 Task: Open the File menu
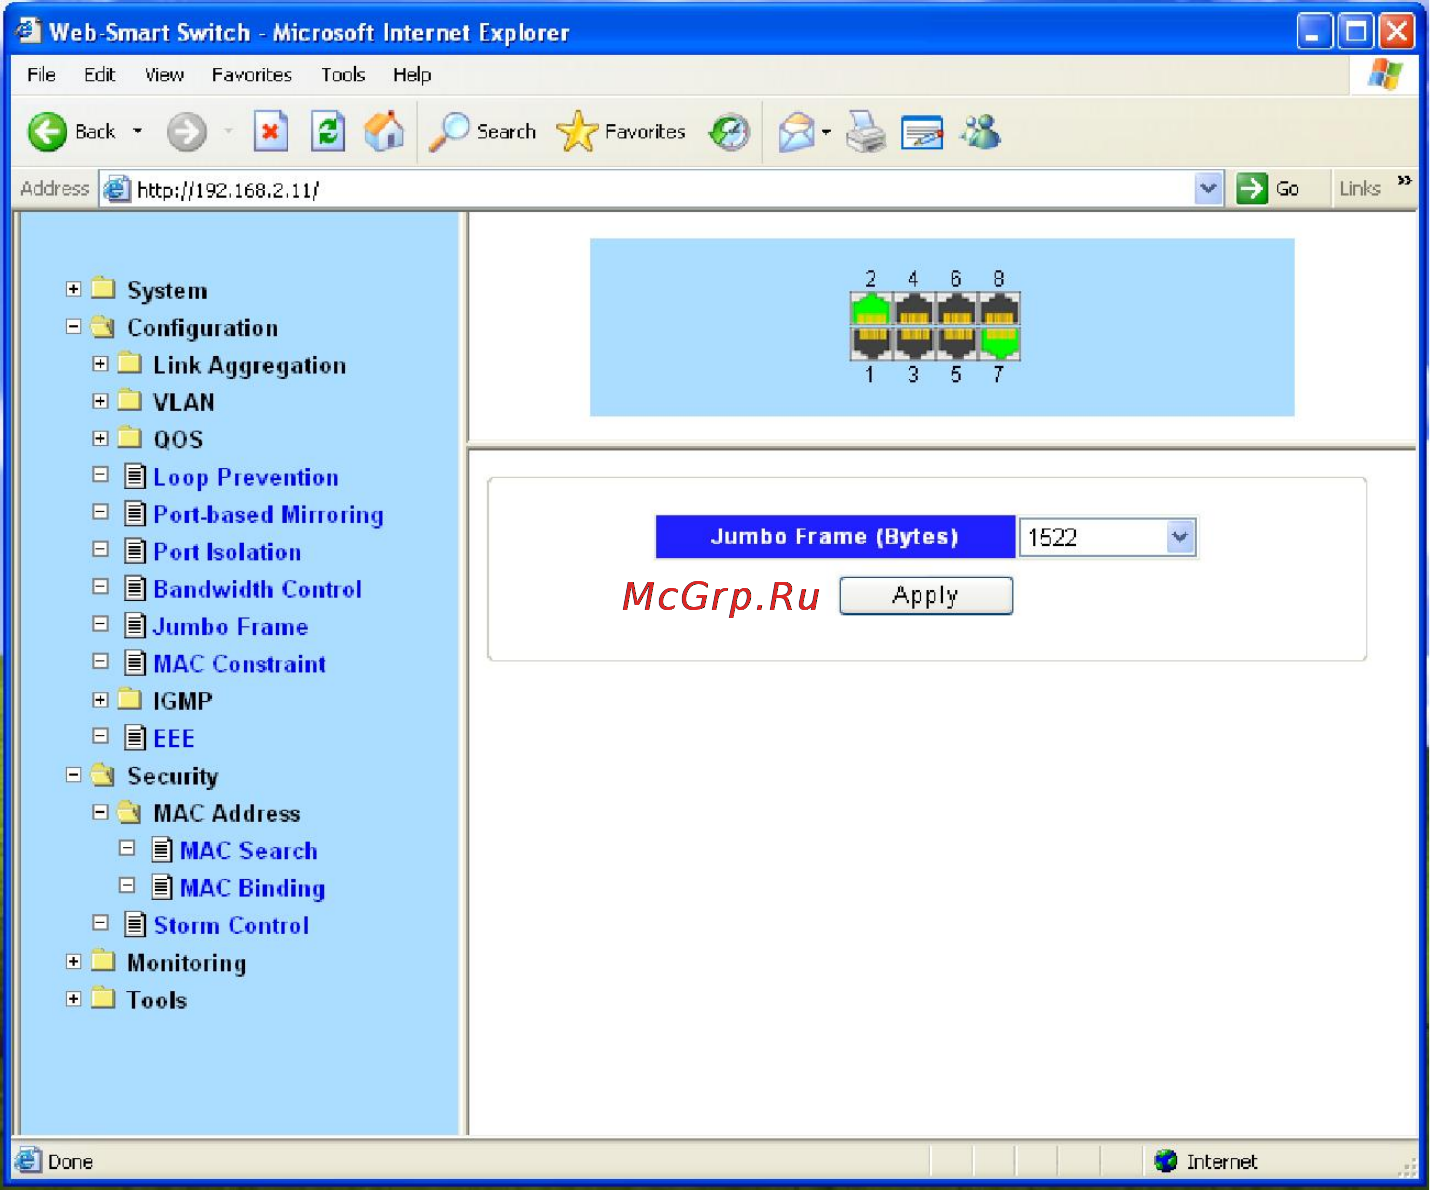[x=41, y=75]
